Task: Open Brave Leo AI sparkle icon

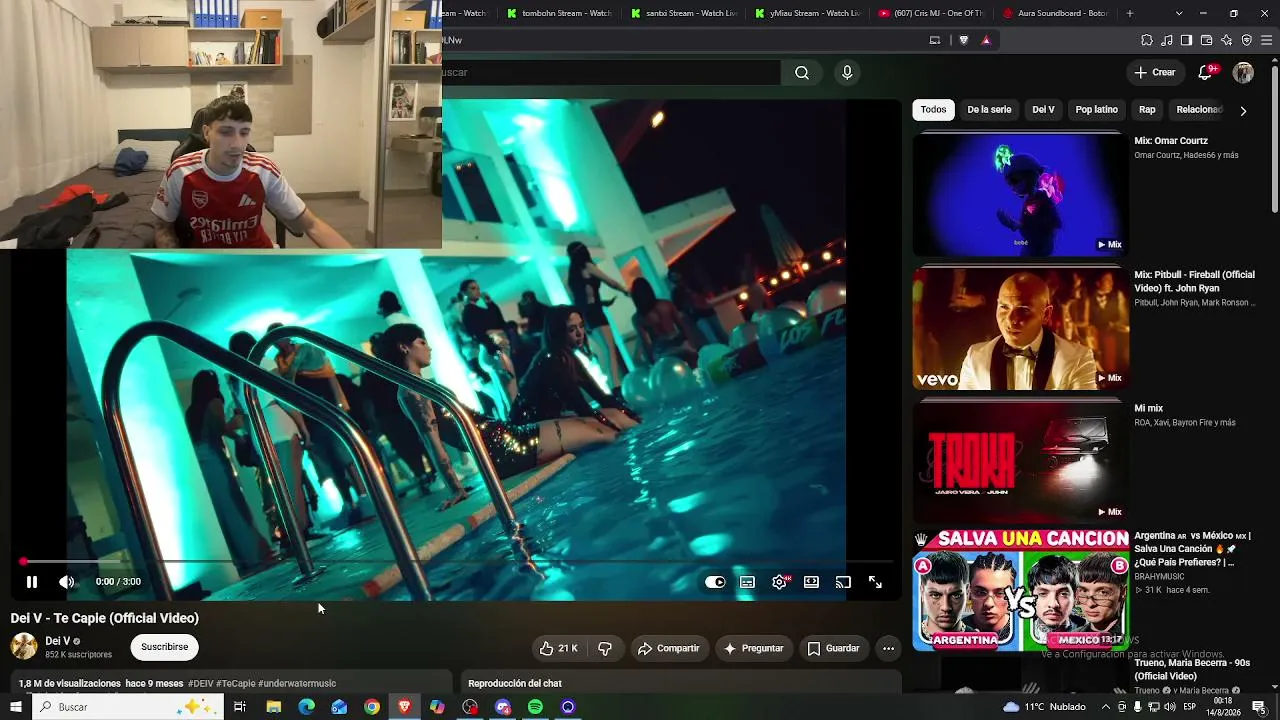Action: click(x=1227, y=40)
